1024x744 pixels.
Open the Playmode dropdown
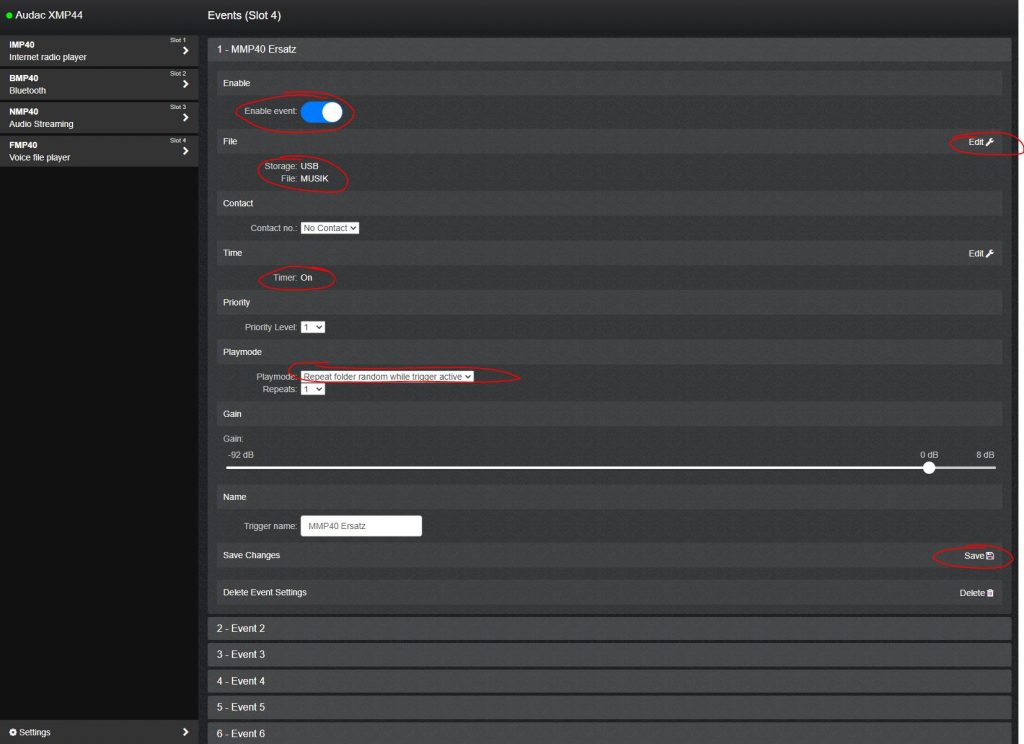(387, 376)
